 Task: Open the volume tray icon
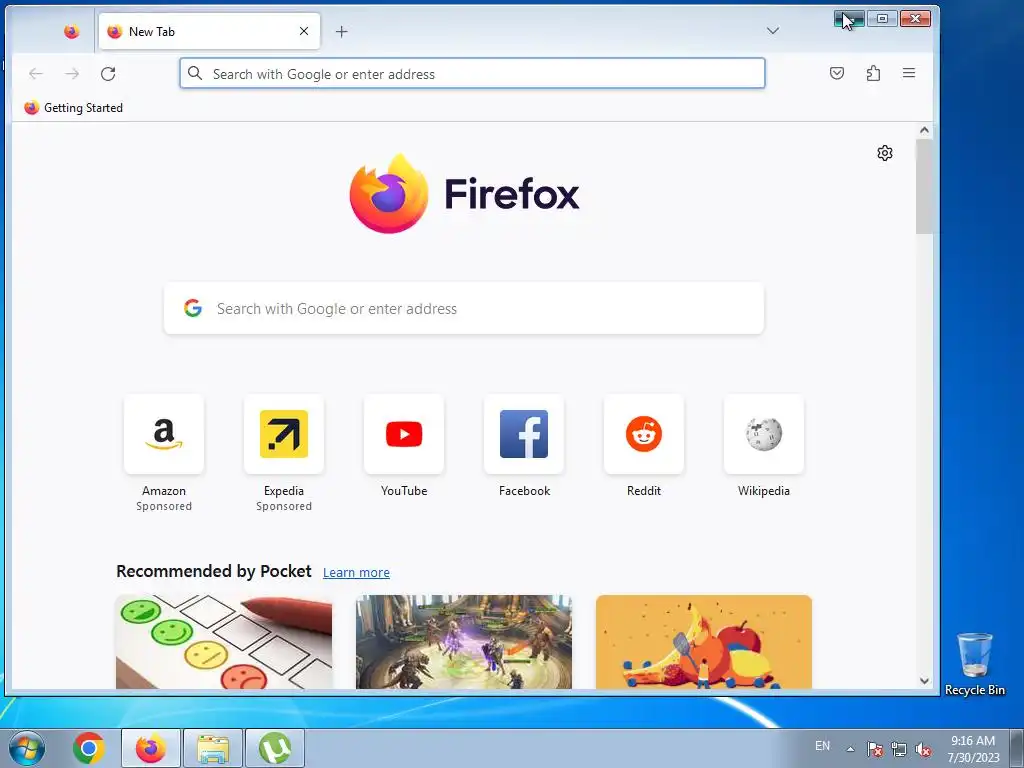[923, 749]
